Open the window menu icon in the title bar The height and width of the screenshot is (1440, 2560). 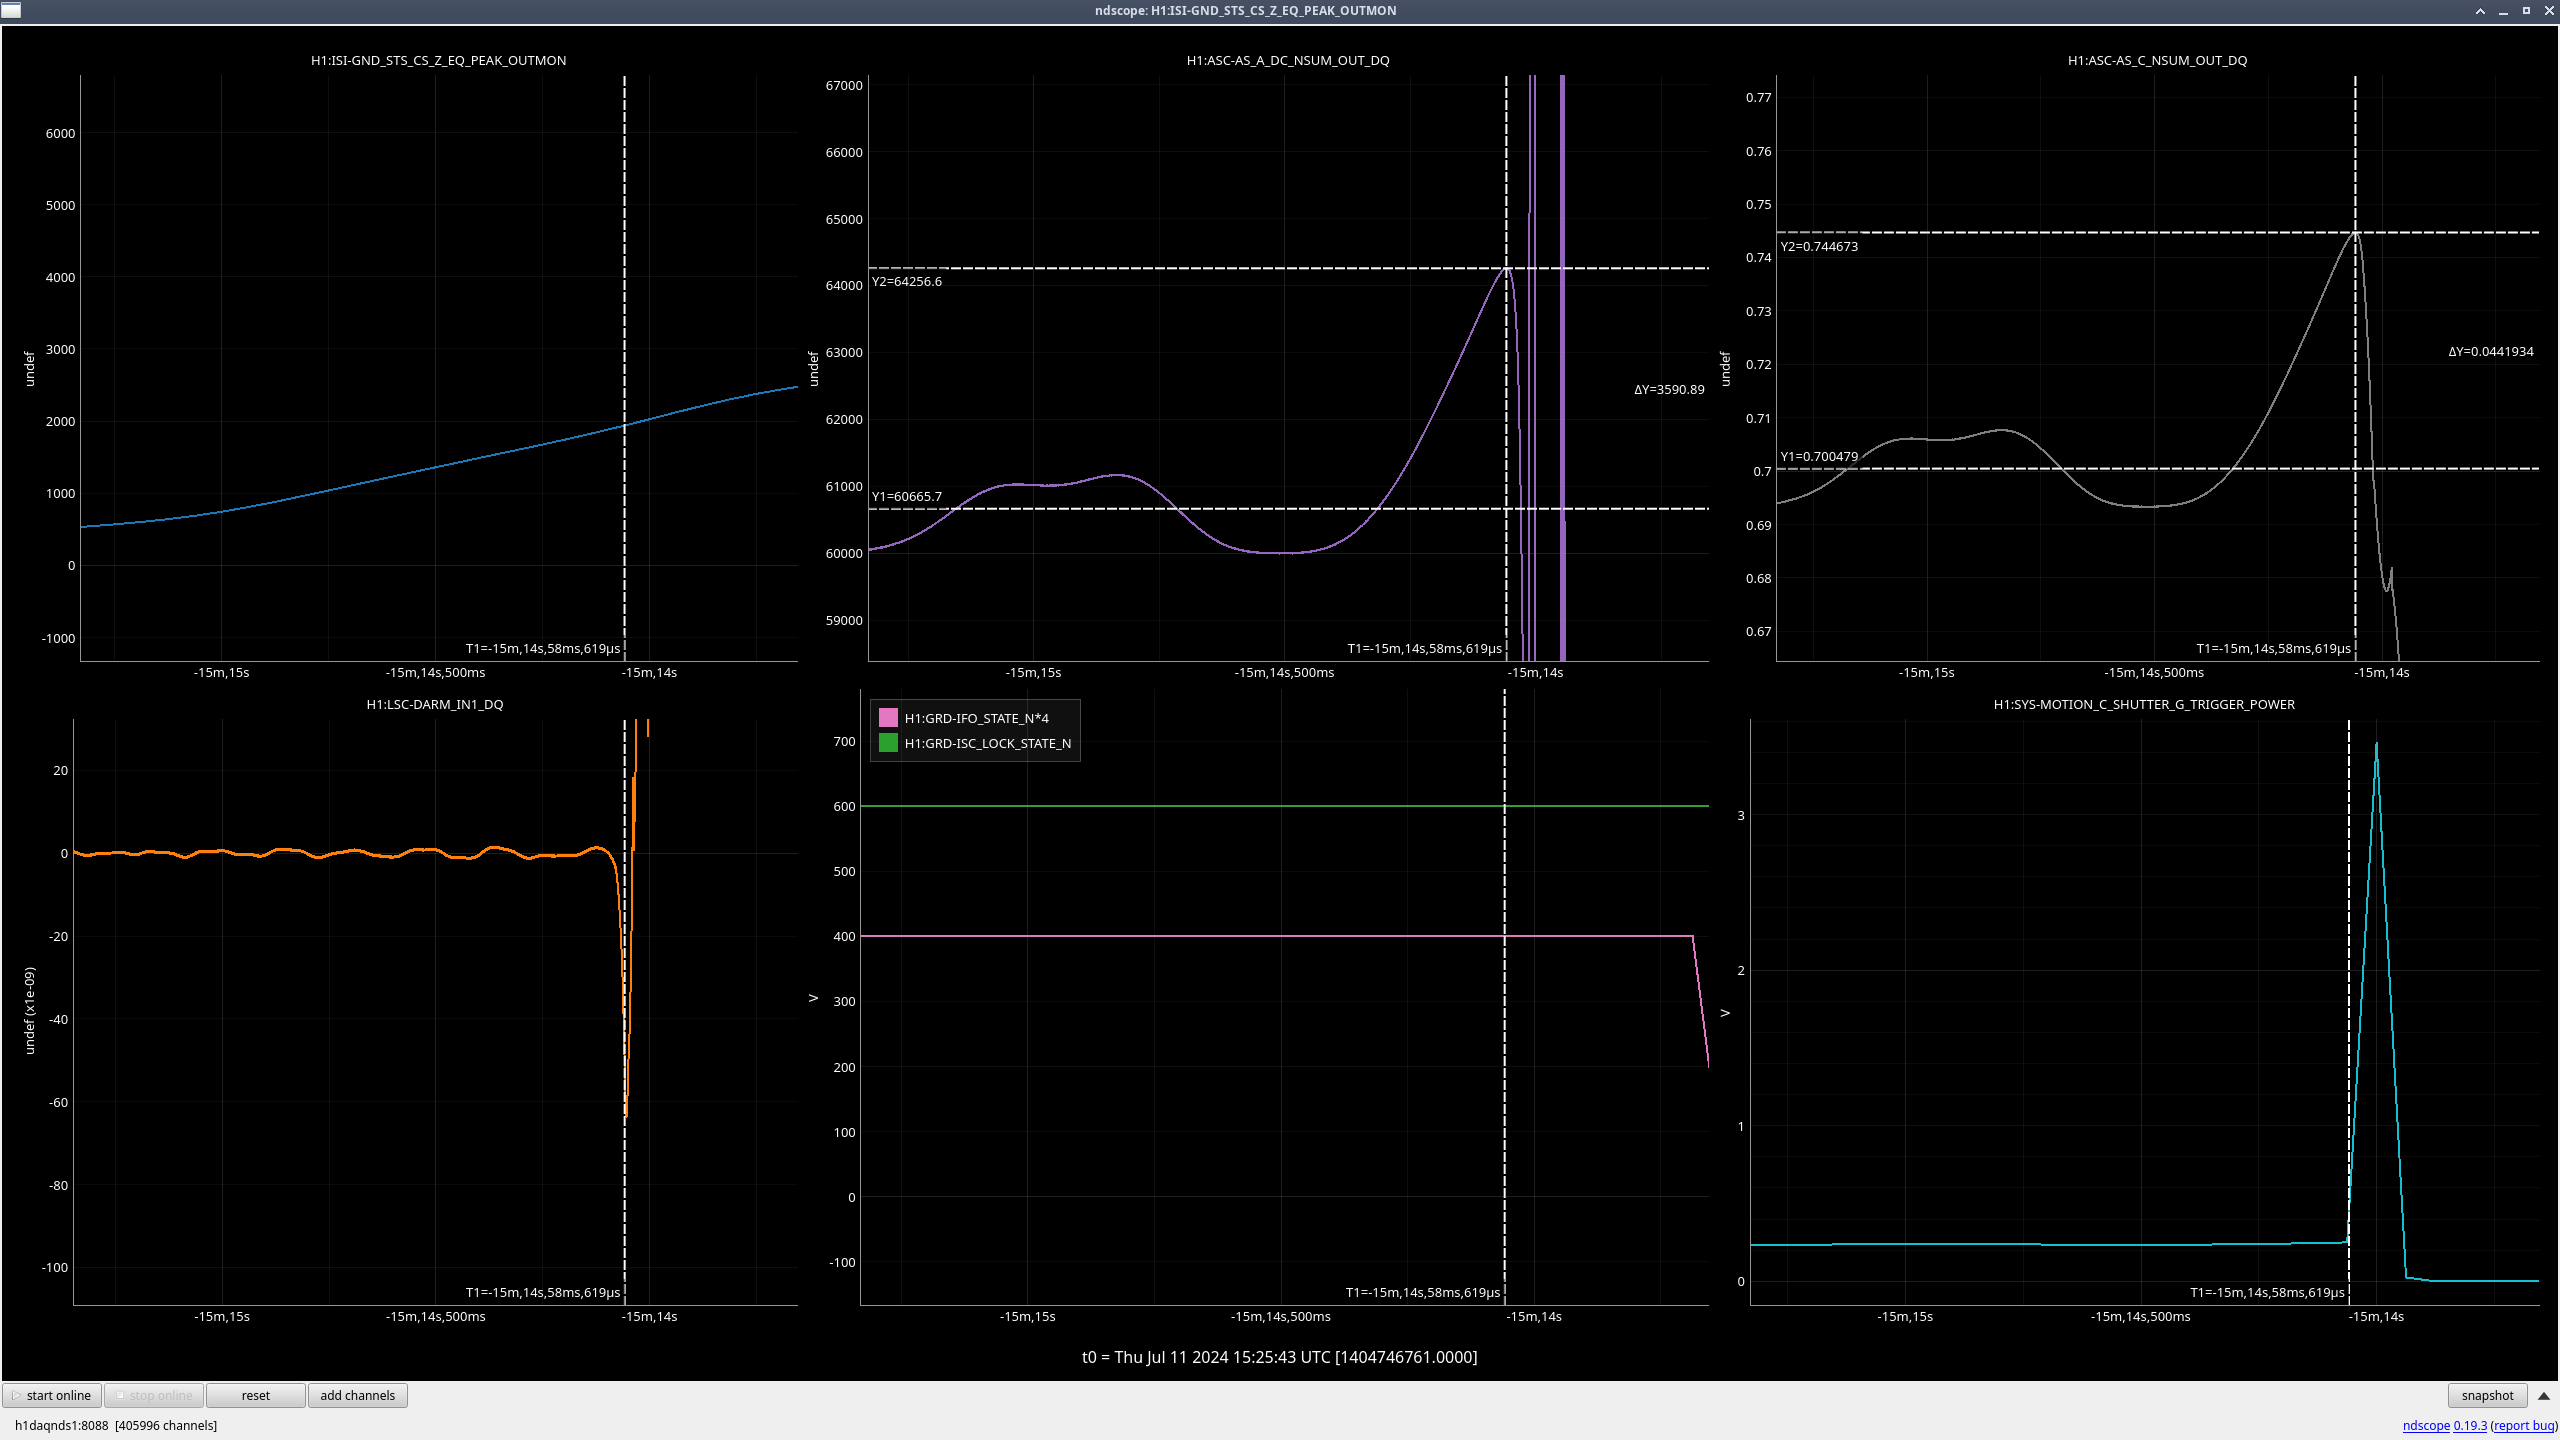[x=11, y=11]
